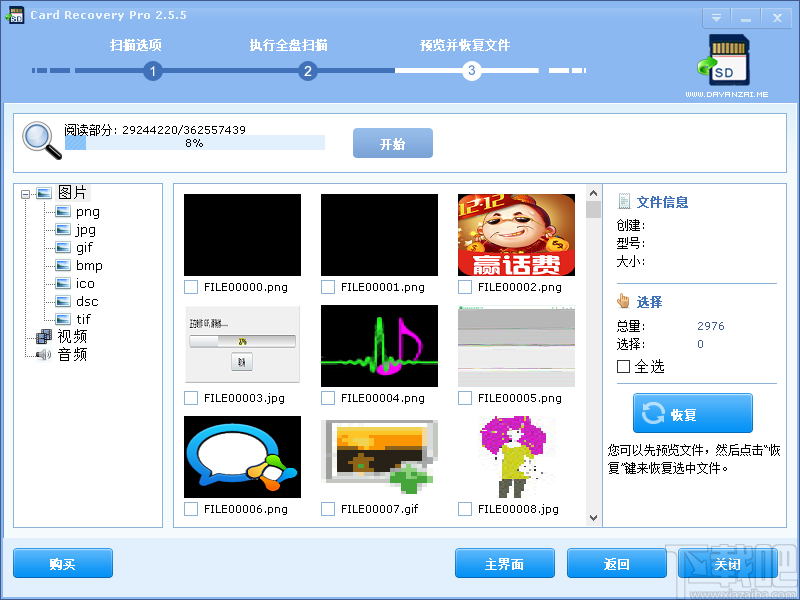Enable the 全选 select-all checkbox
Viewport: 800px width, 600px height.
point(623,366)
